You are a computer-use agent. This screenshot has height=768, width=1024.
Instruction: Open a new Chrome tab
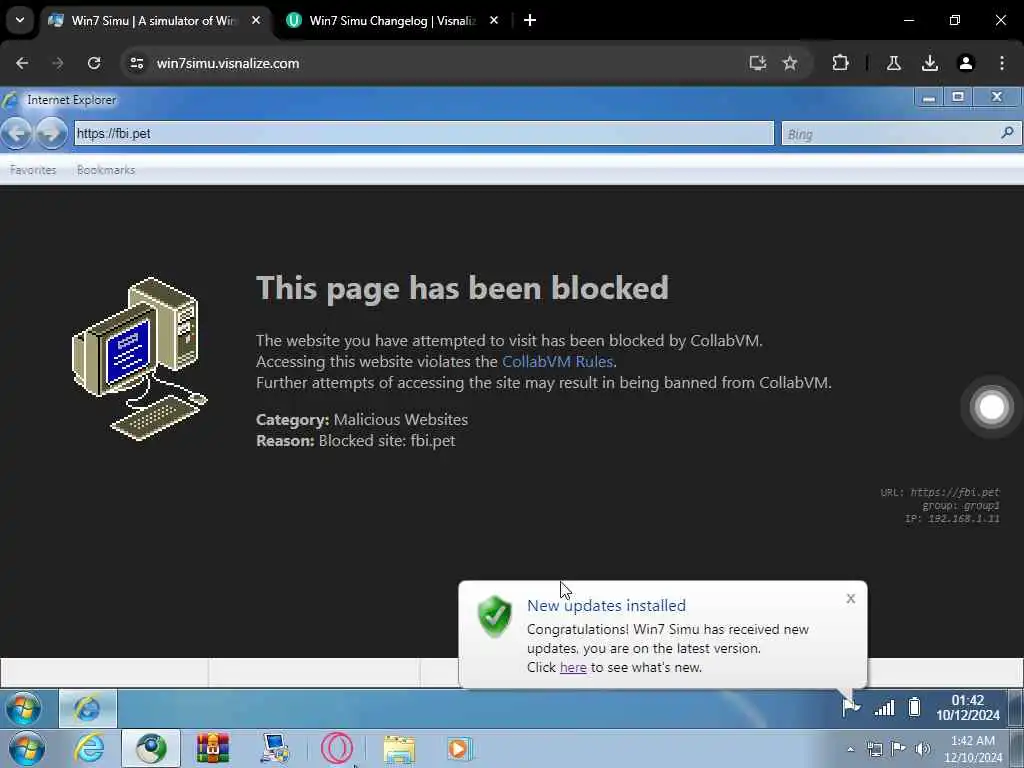tap(530, 21)
